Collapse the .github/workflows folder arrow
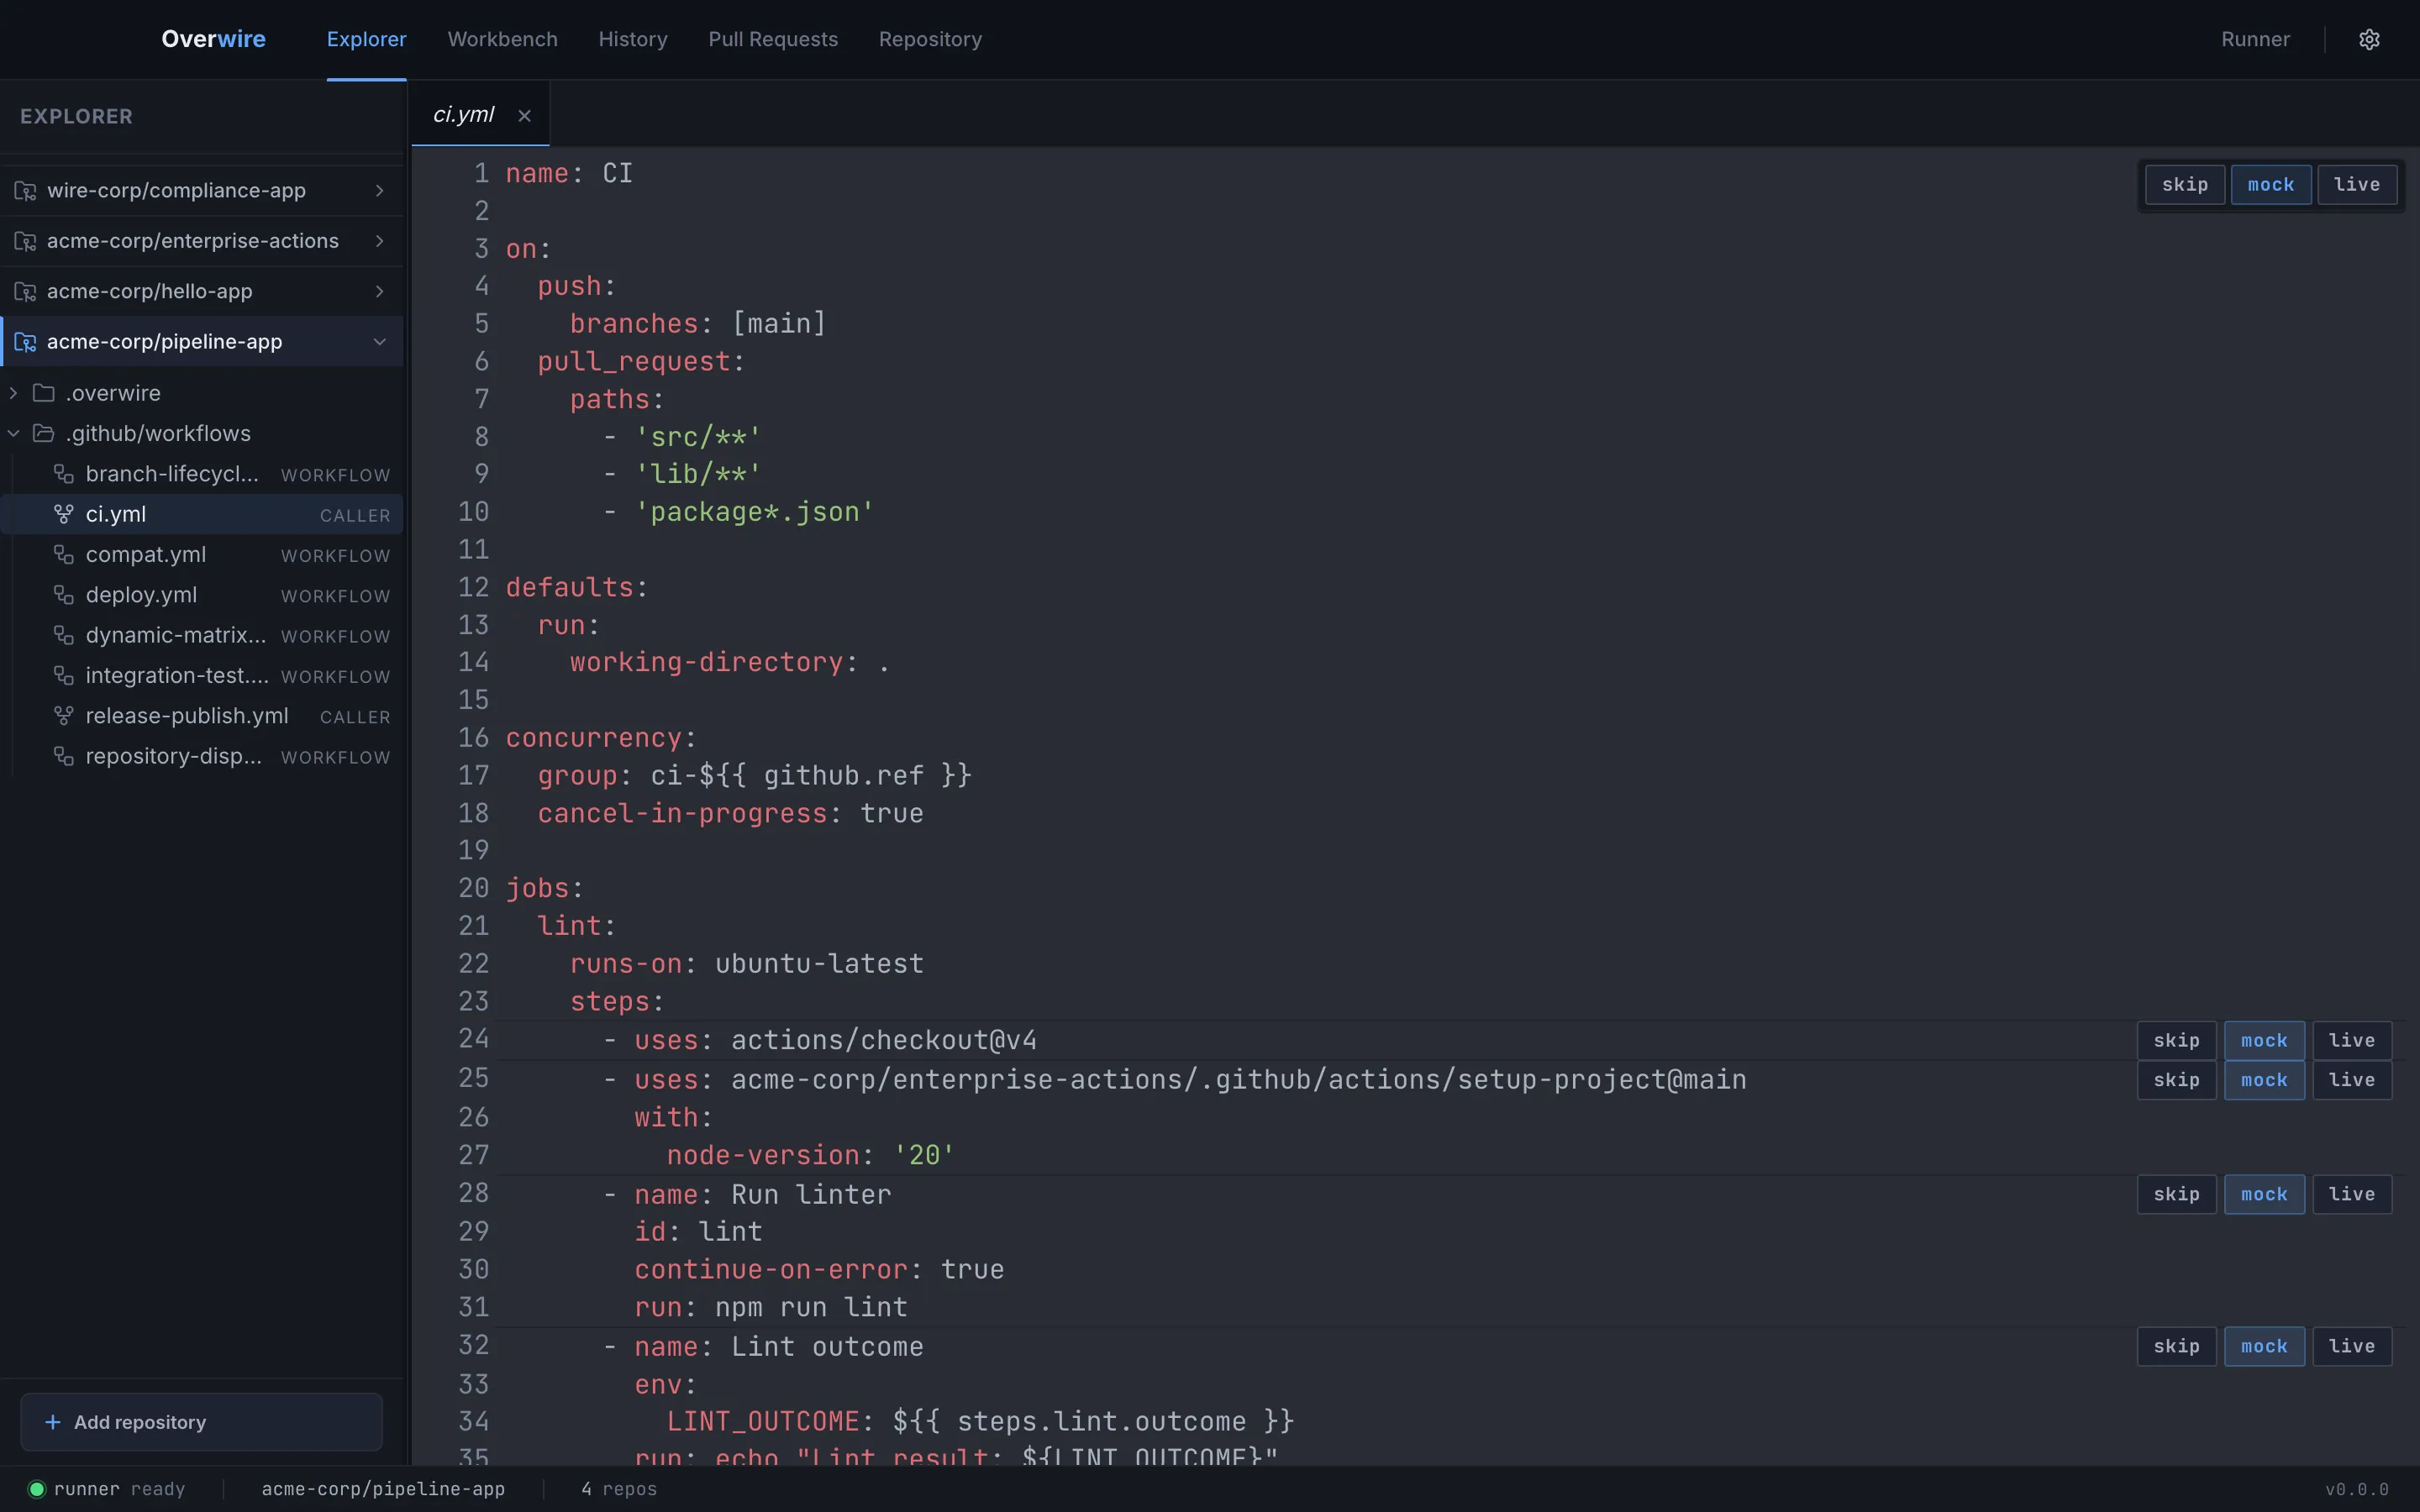 pyautogui.click(x=14, y=433)
